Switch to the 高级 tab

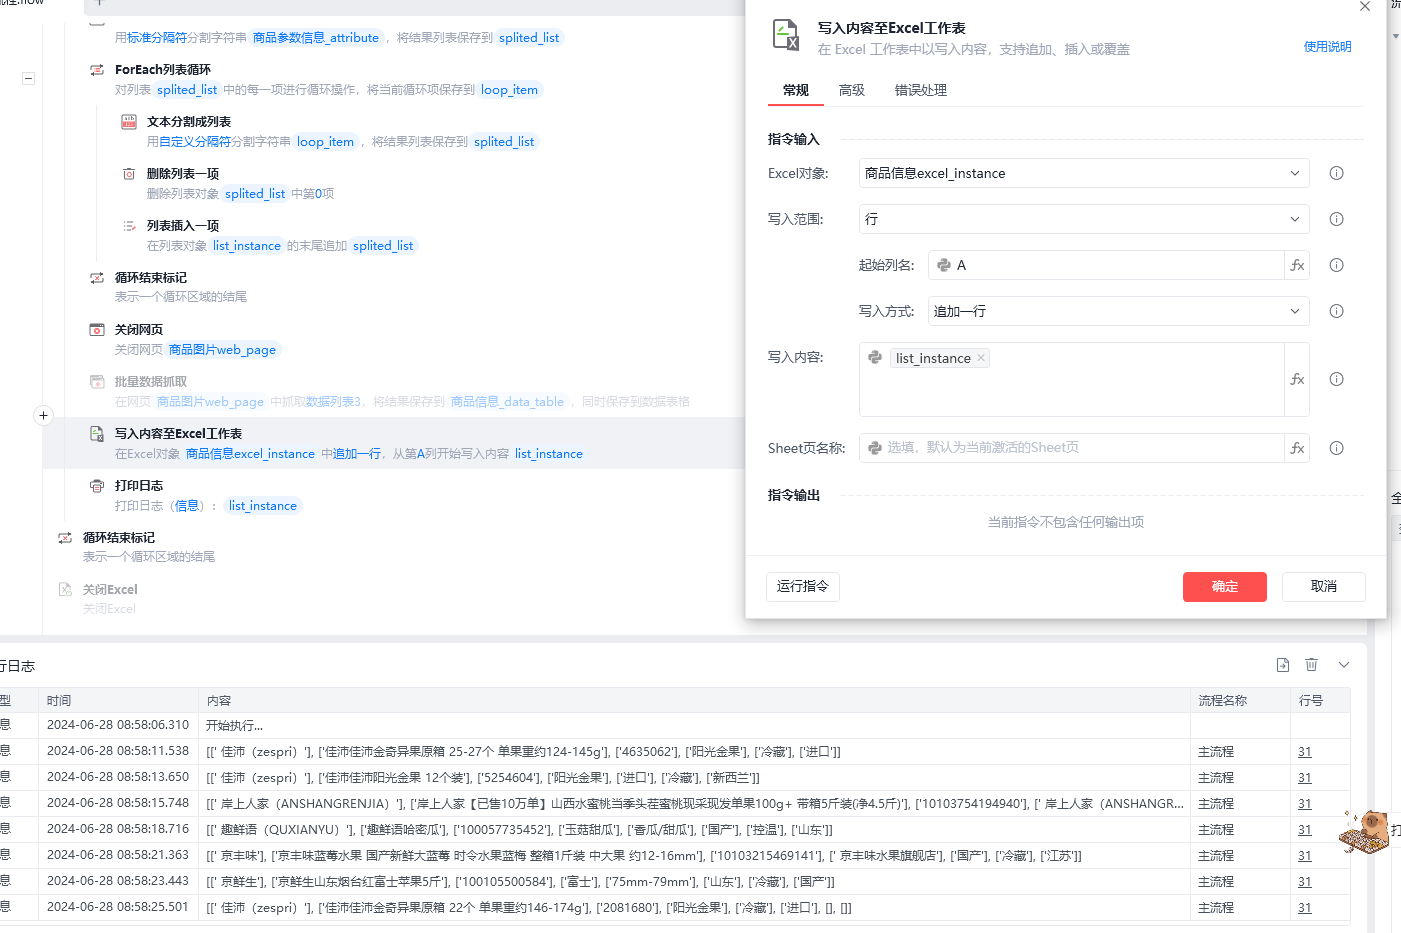point(852,90)
